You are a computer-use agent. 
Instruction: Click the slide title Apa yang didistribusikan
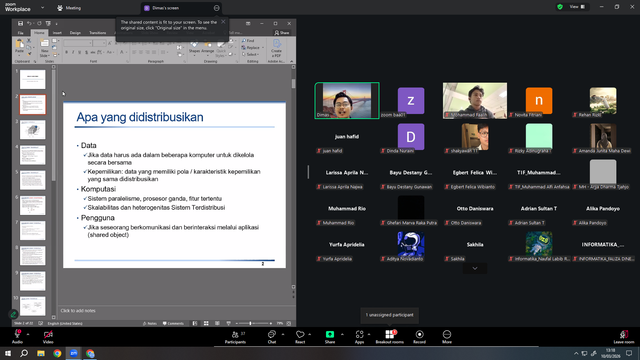pyautogui.click(x=140, y=117)
